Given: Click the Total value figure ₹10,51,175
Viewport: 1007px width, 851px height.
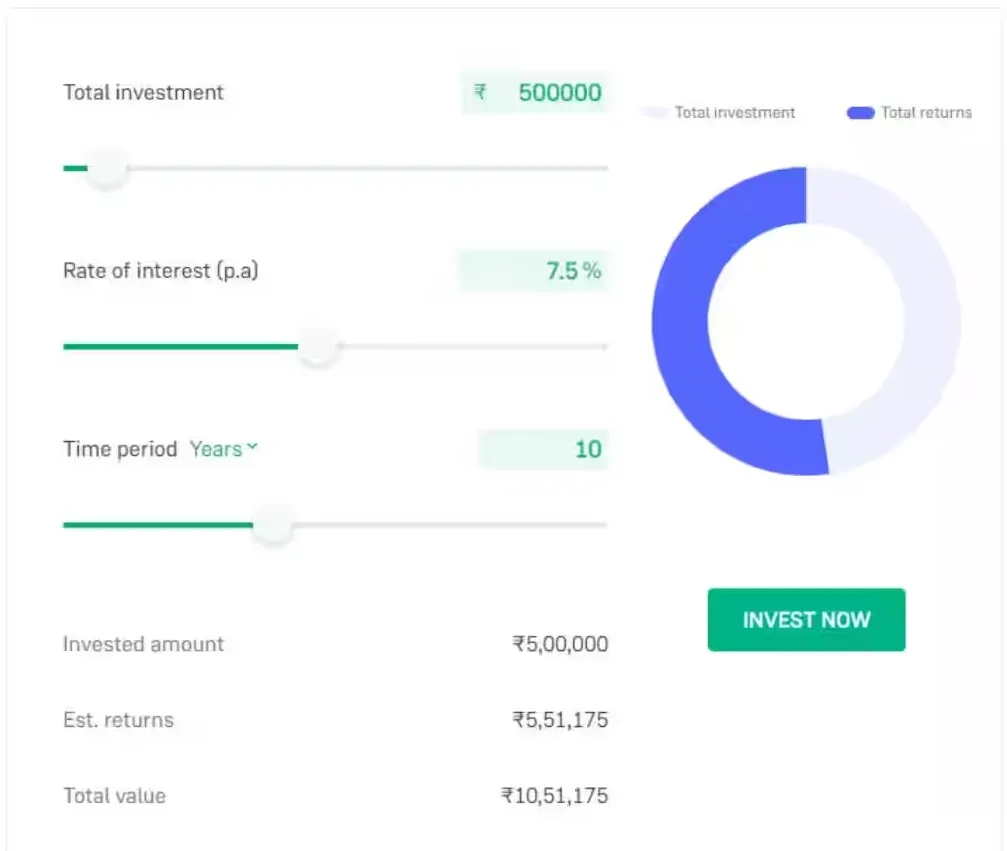Looking at the screenshot, I should [554, 796].
